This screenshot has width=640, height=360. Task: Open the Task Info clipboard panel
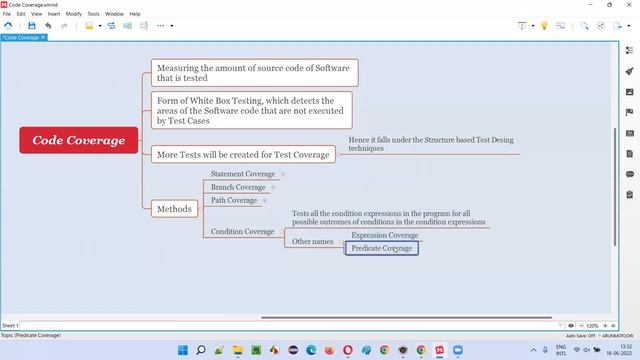[x=630, y=195]
